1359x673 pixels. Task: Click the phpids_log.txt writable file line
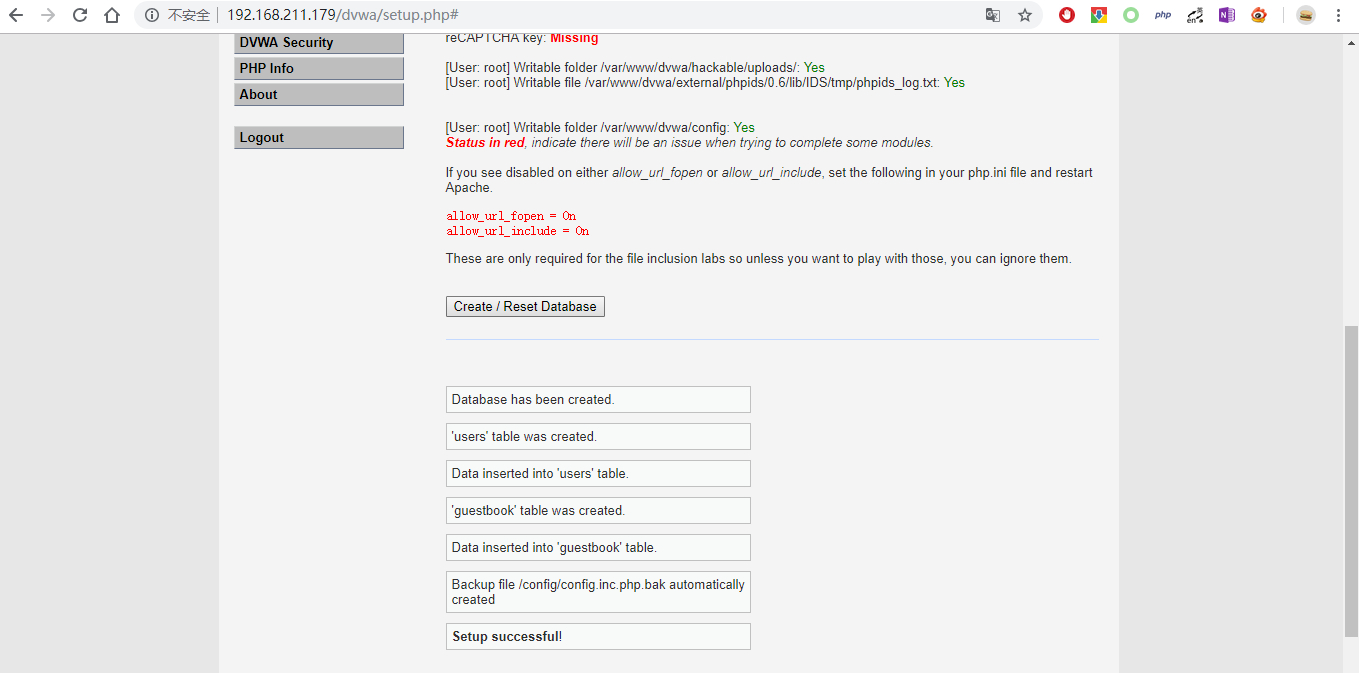tap(705, 83)
